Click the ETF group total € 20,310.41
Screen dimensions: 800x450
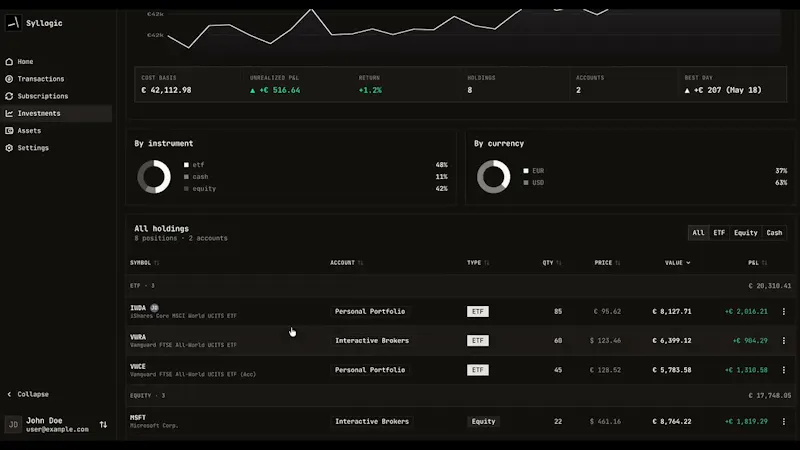[770, 286]
